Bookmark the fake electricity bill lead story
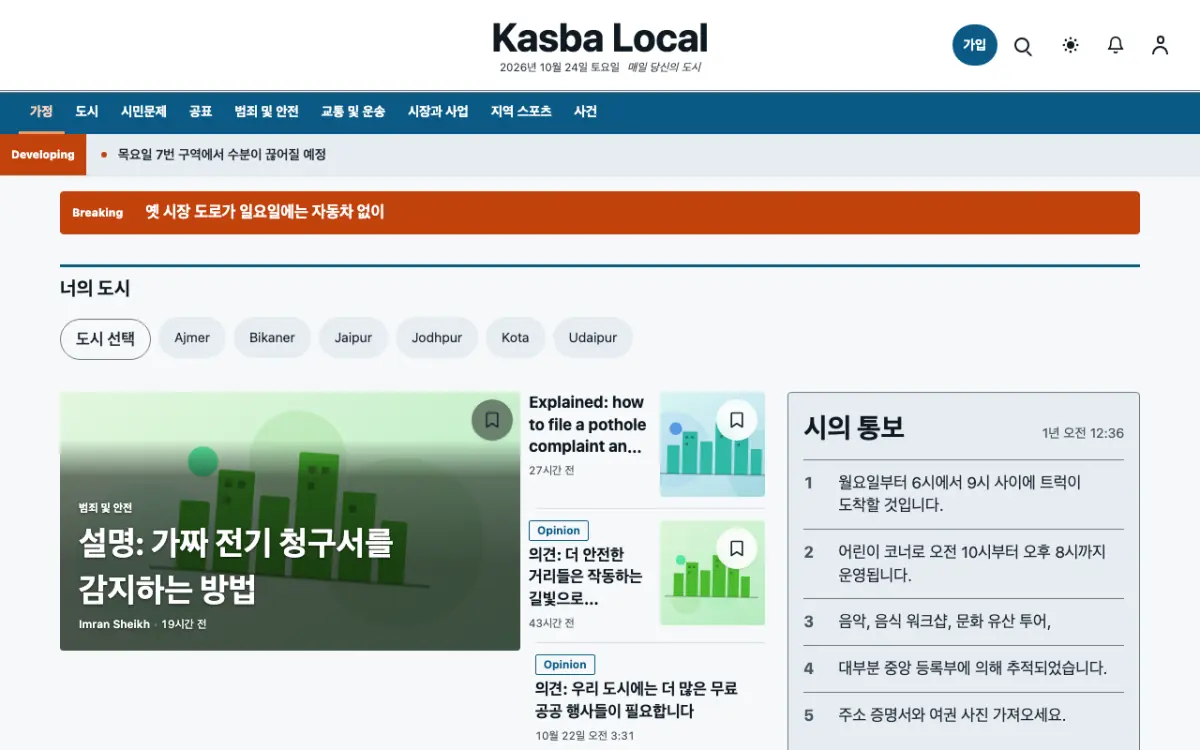The height and width of the screenshot is (750, 1200). point(492,420)
